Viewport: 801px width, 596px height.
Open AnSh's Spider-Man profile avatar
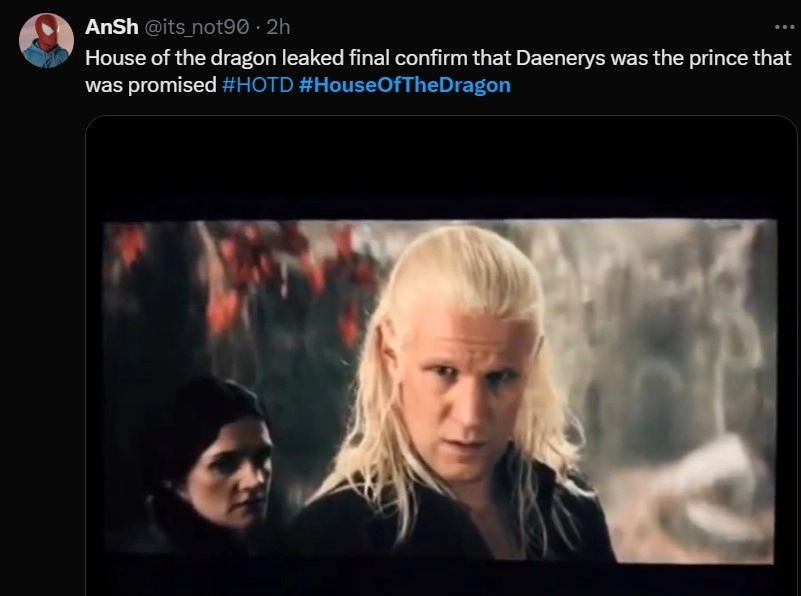click(x=46, y=40)
